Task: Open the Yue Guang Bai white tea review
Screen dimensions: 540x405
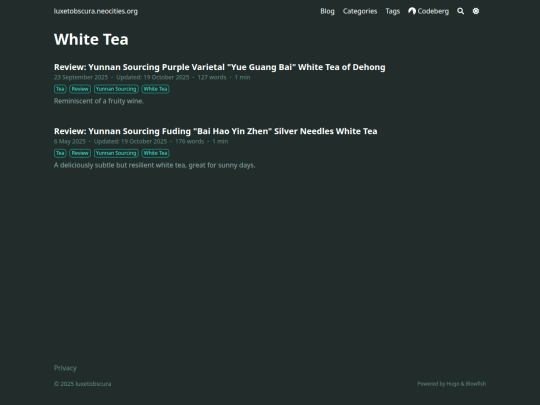Action: coord(220,67)
